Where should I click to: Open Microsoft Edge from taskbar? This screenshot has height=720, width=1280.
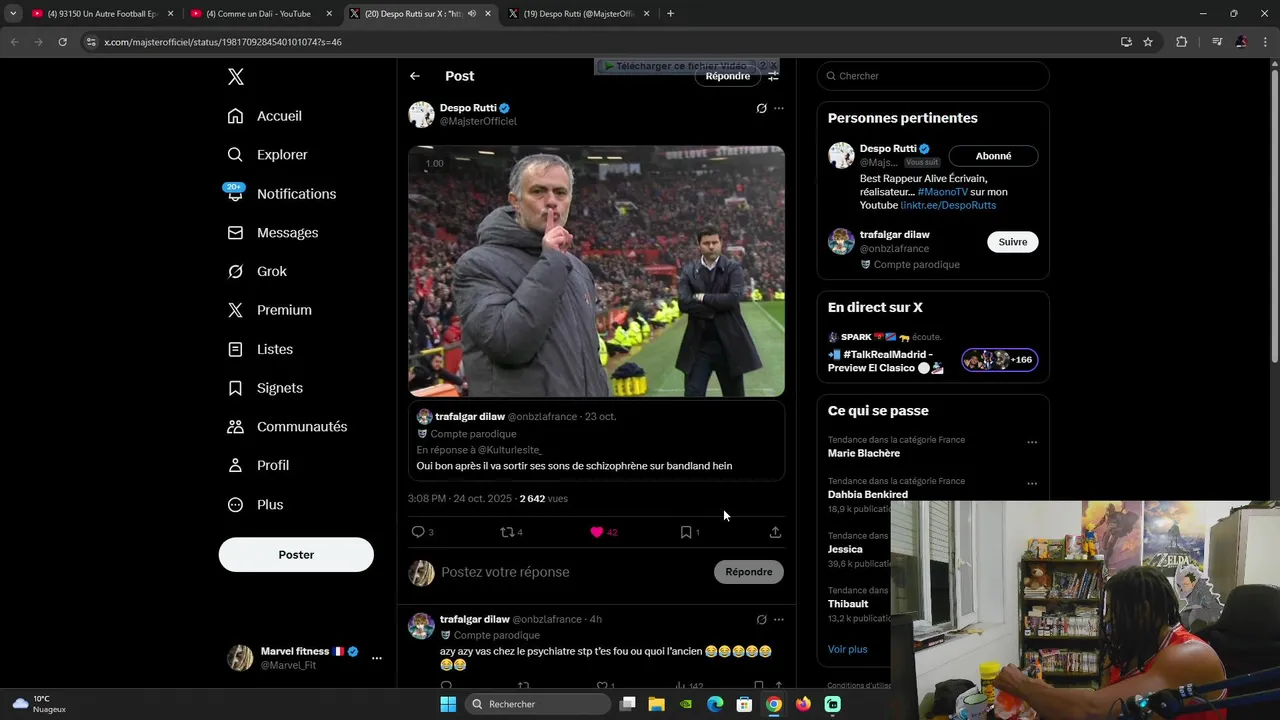pos(715,704)
